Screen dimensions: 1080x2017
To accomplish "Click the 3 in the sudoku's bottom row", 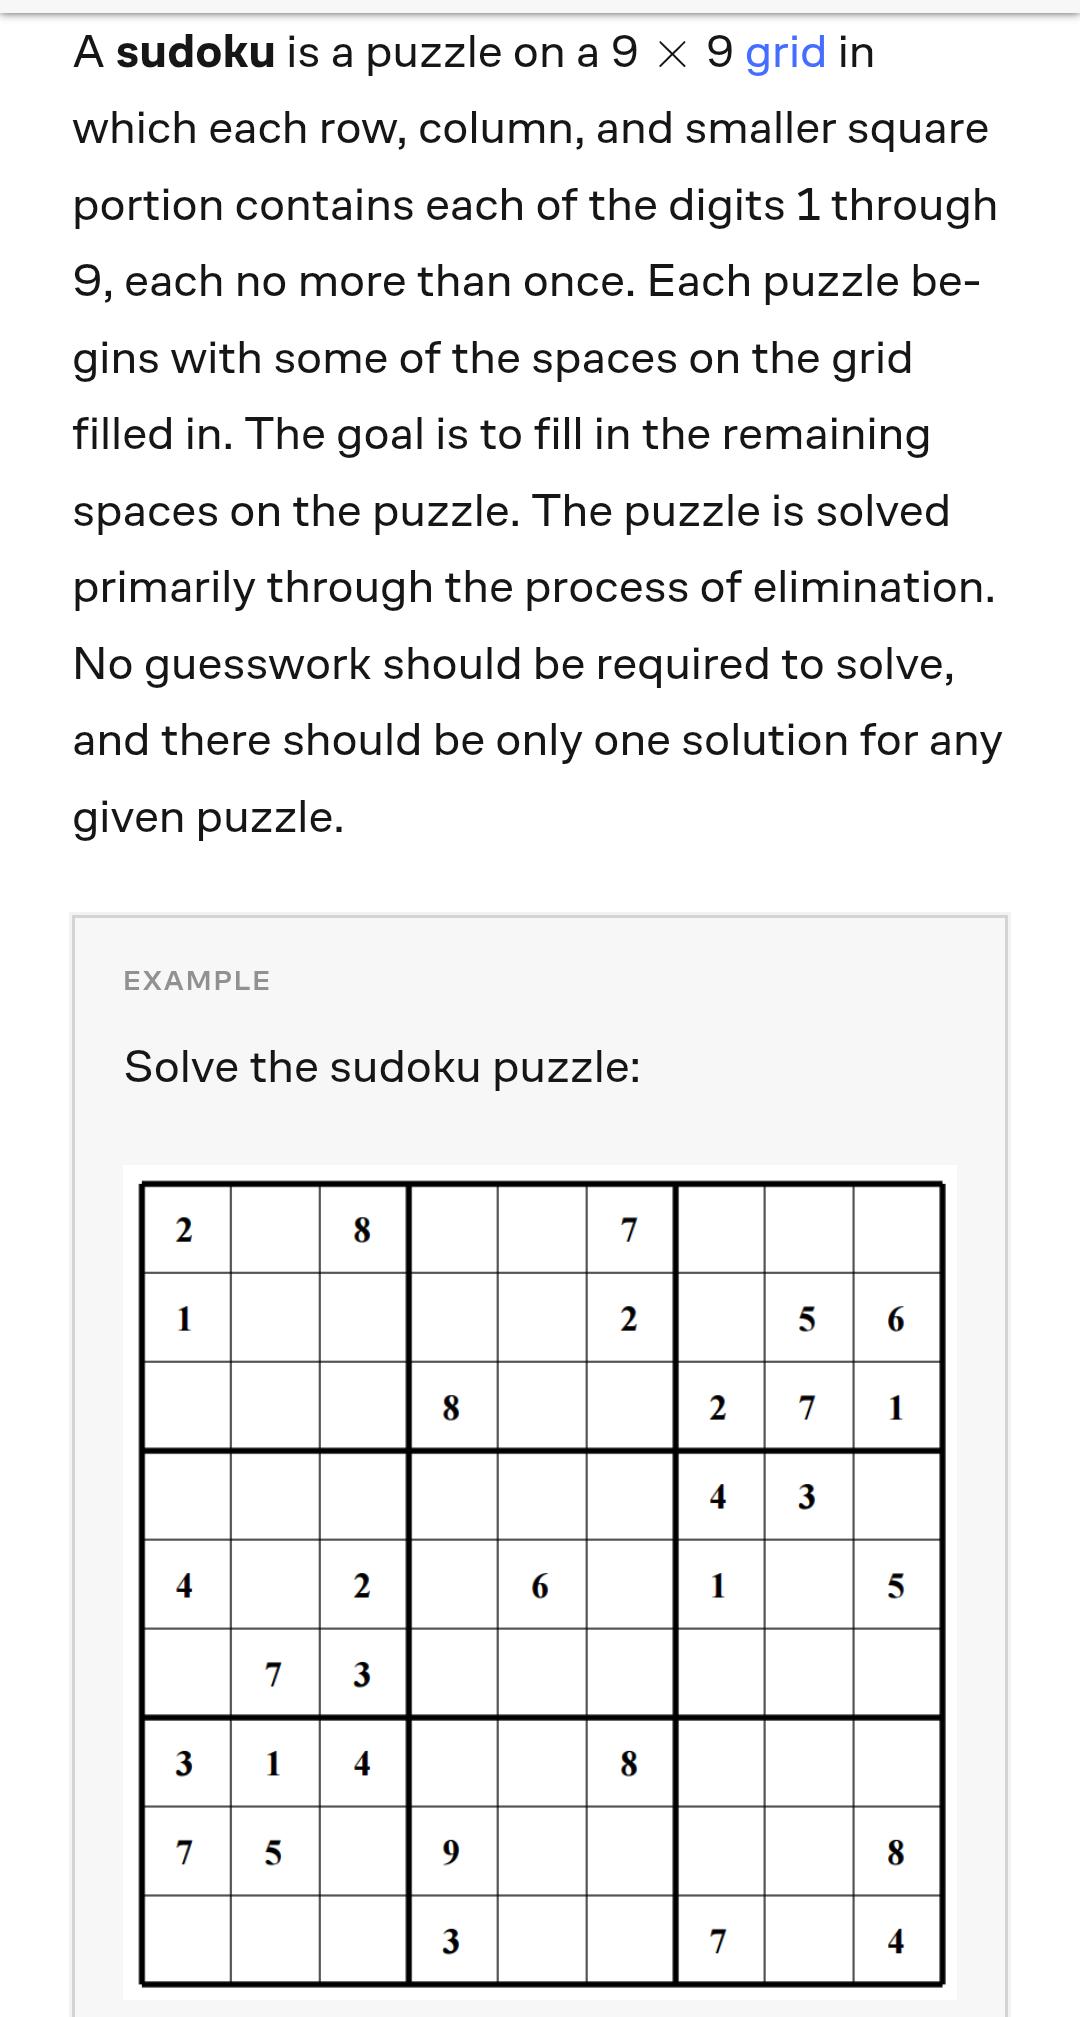I will [x=452, y=1941].
